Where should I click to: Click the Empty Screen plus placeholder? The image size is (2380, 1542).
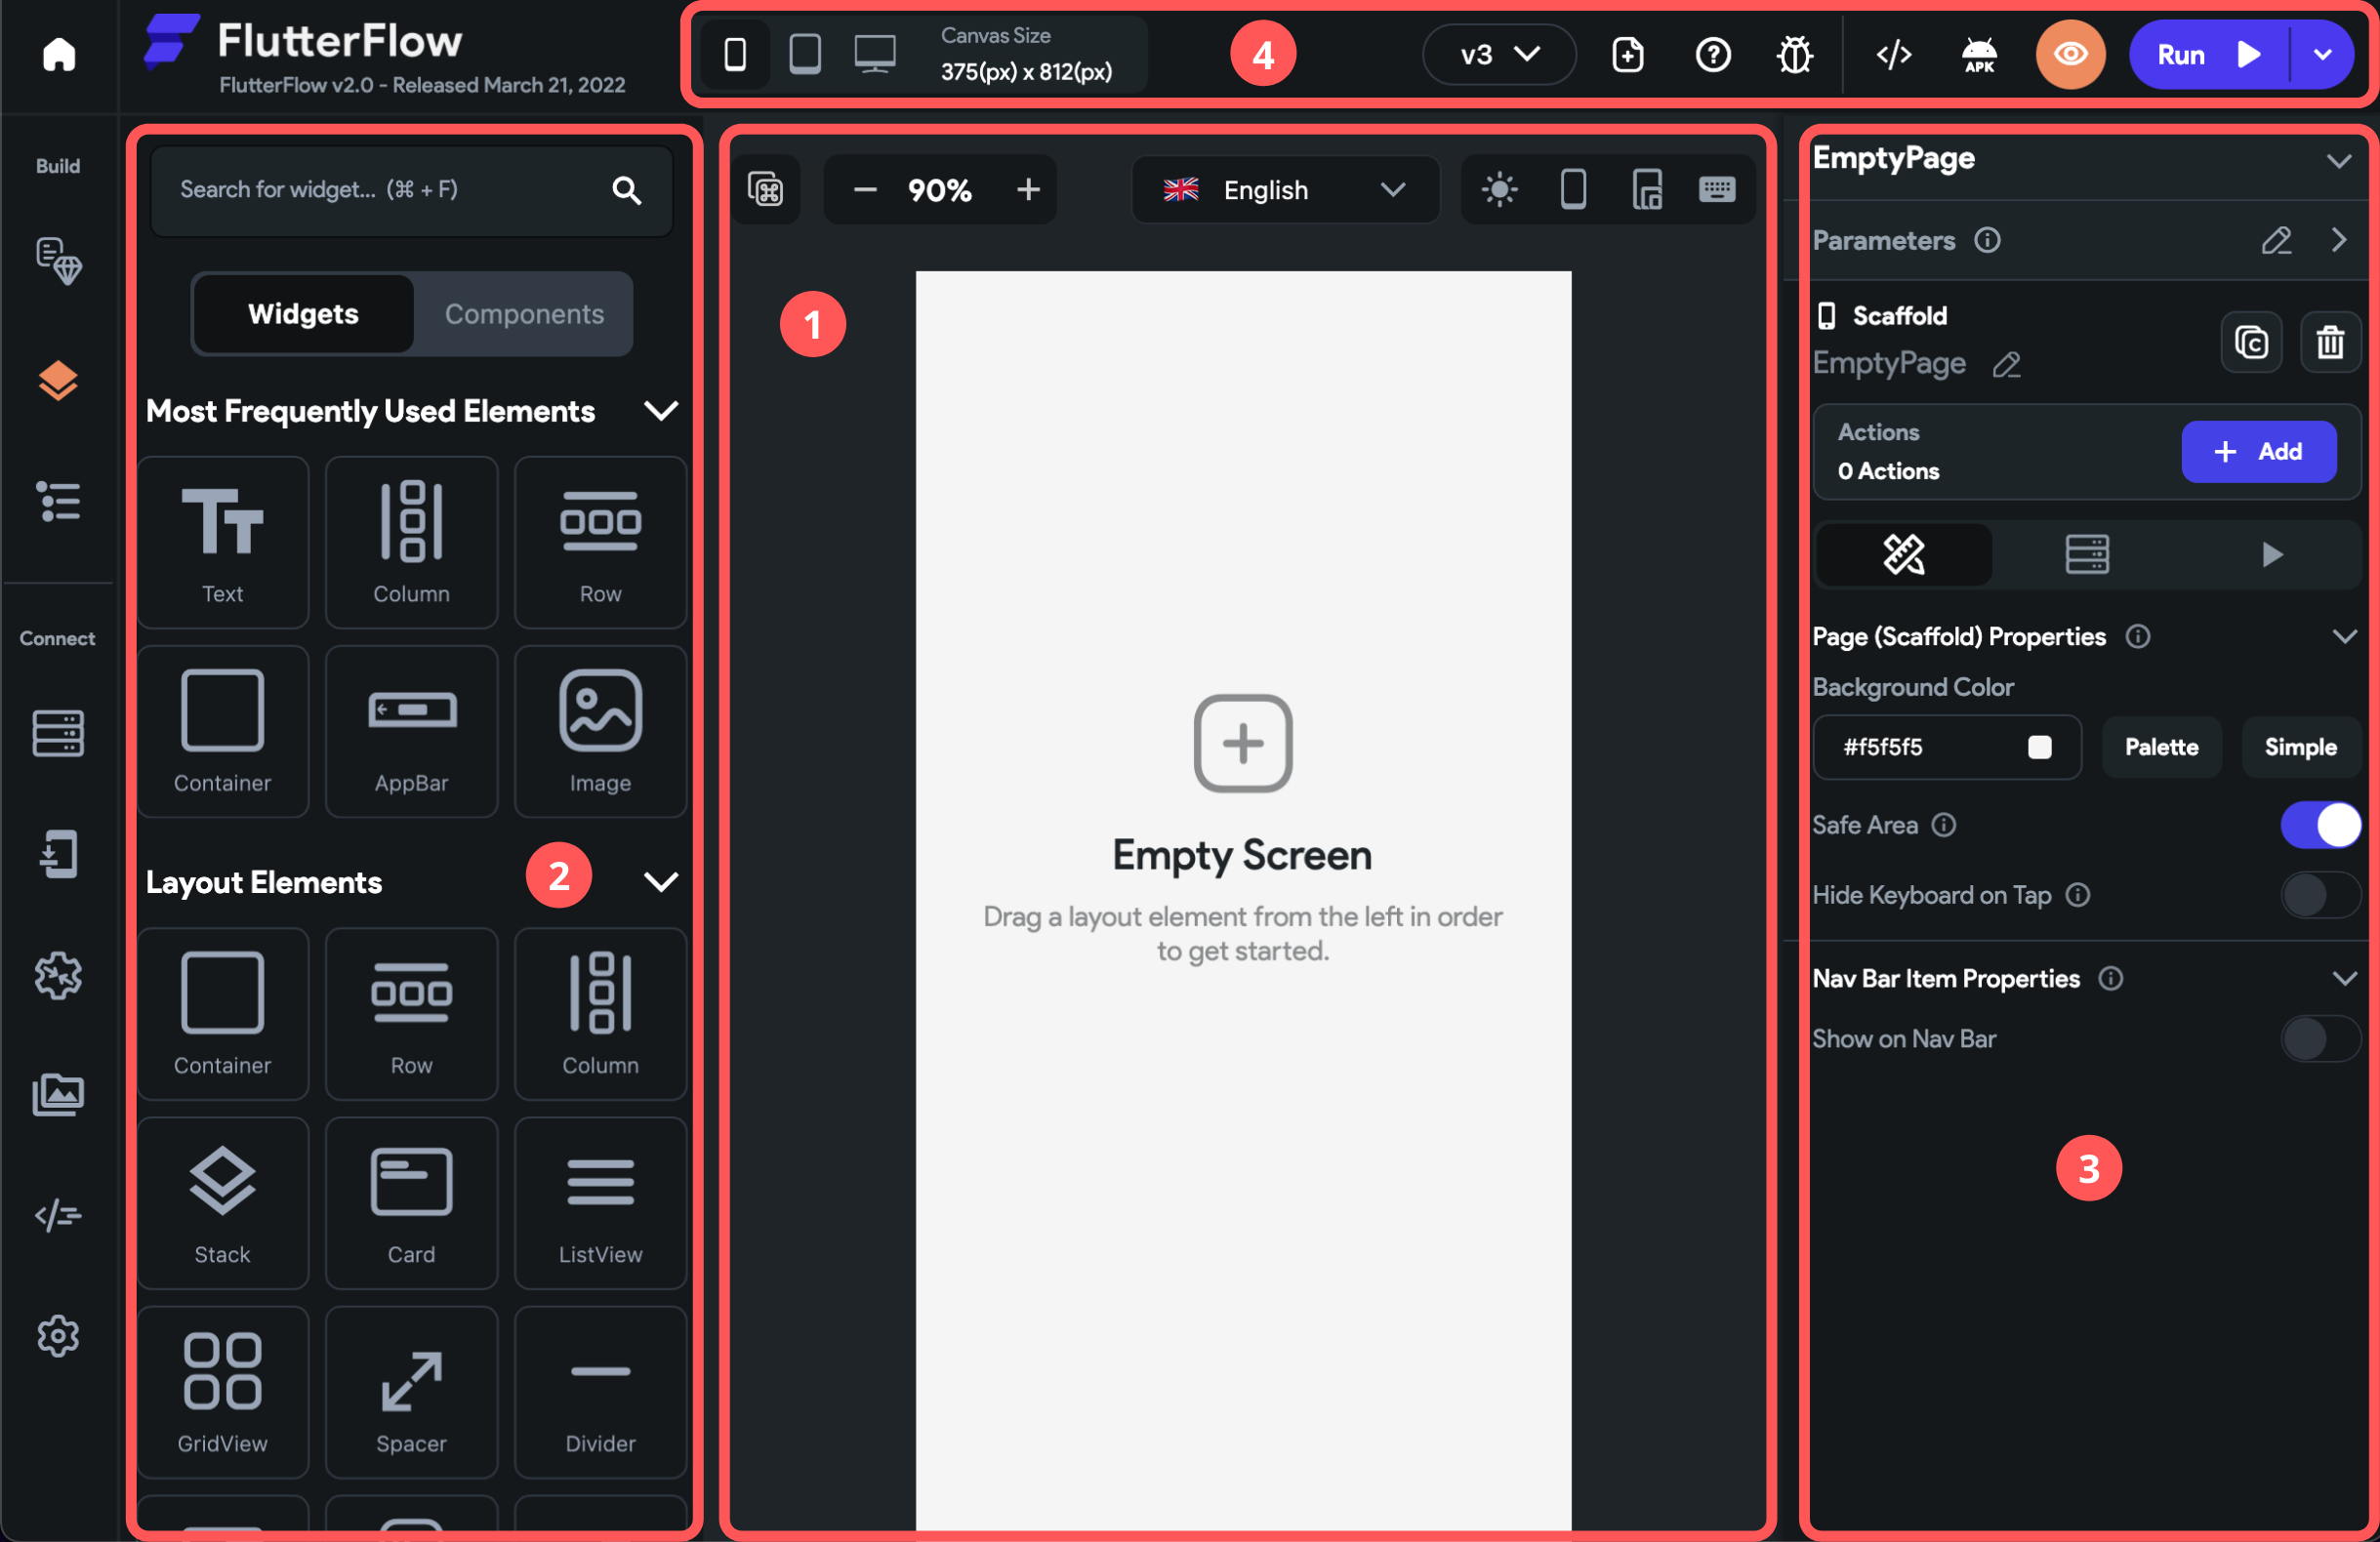[x=1242, y=743]
